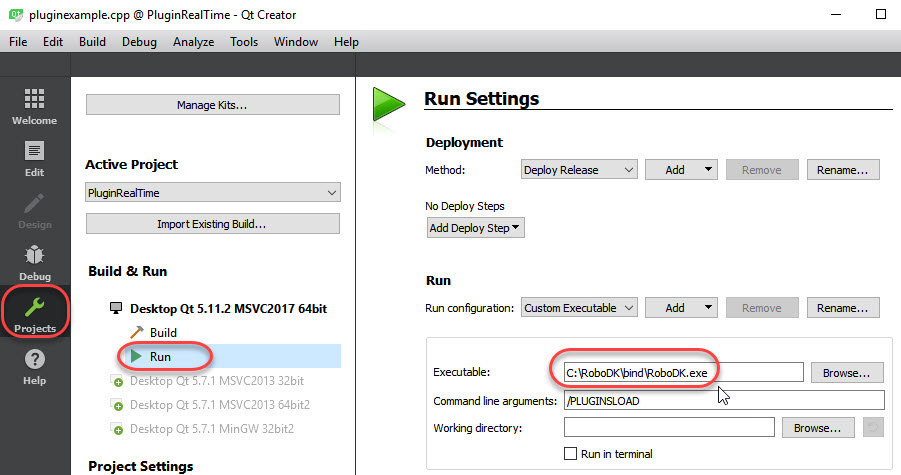The height and width of the screenshot is (475, 901).
Task: Select Desktop Qt 5.7.1 MinGW 32bit2 kit label
Action: 211,429
